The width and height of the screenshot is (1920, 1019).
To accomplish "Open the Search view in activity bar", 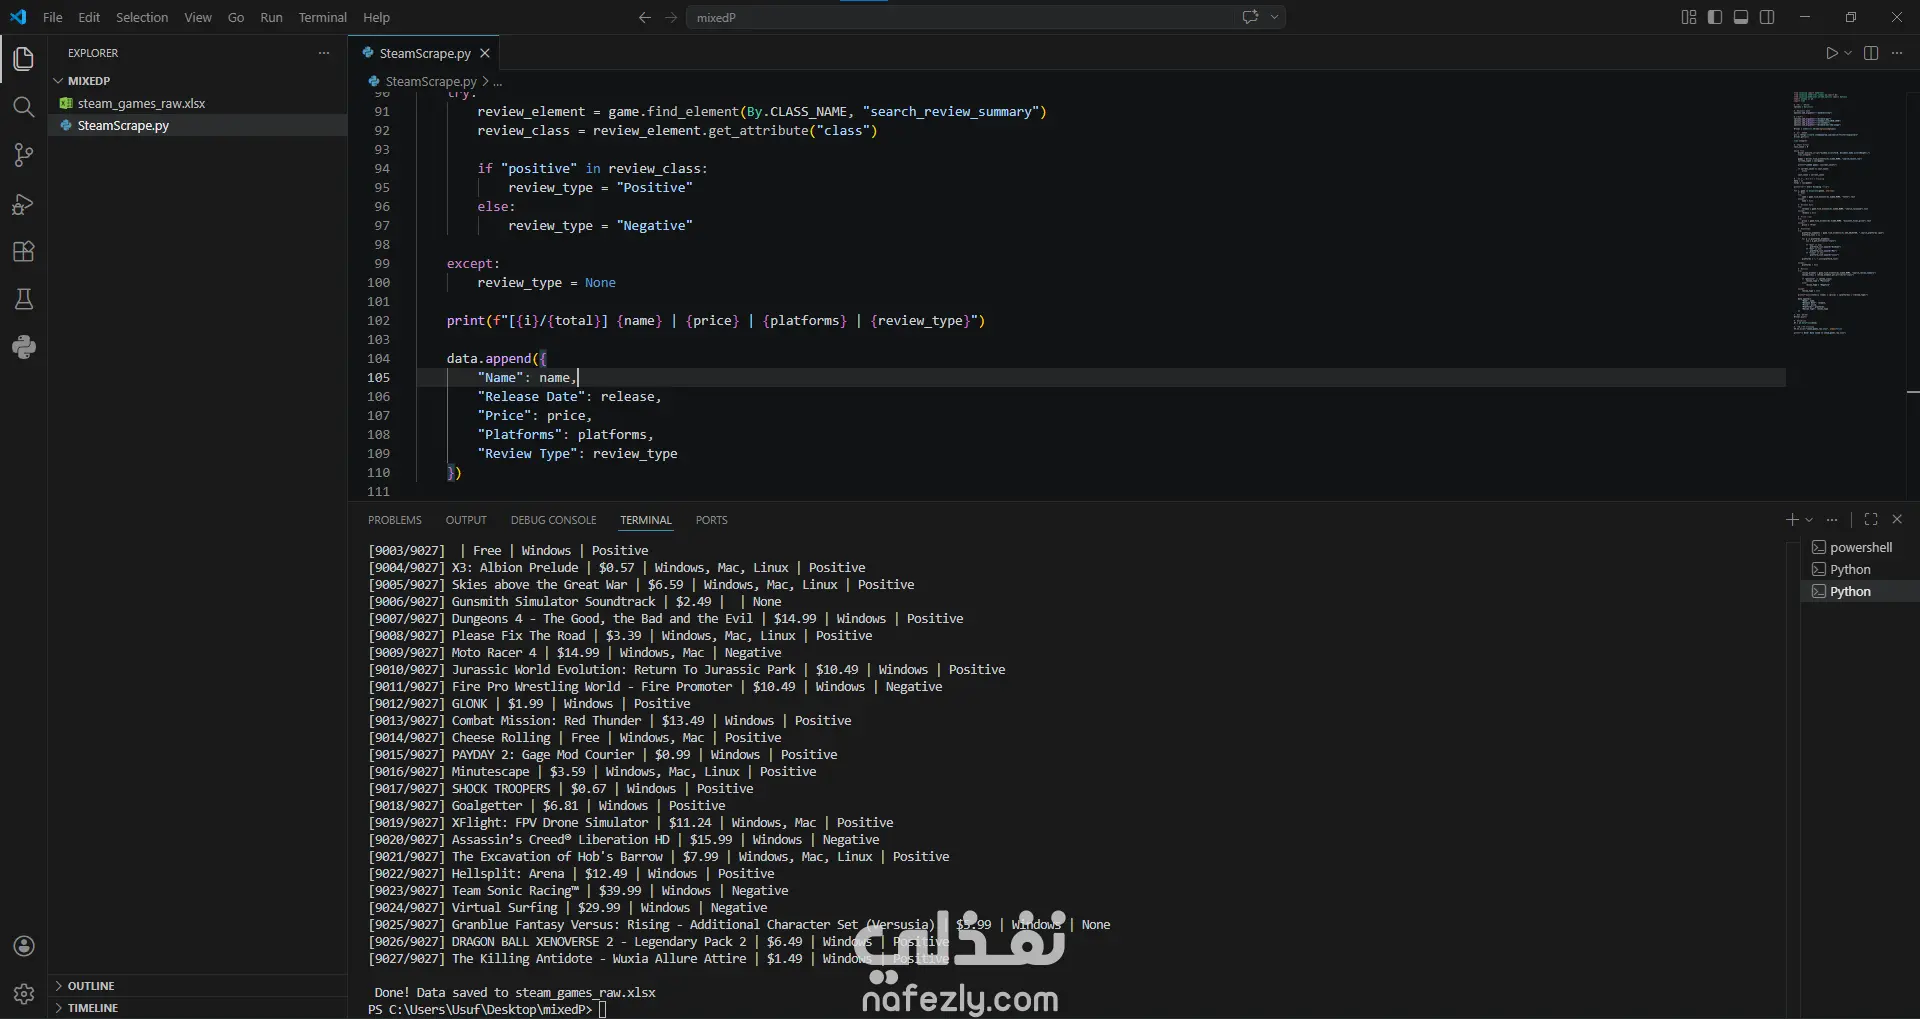I will (x=24, y=107).
